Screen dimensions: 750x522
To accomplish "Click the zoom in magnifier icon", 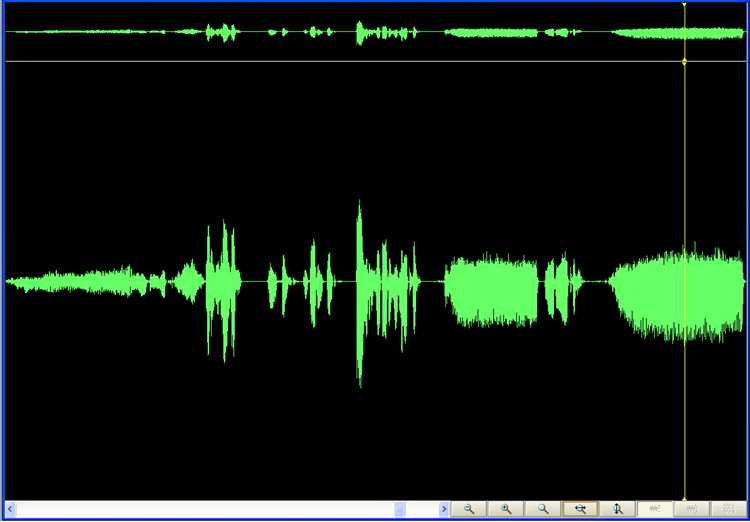I will 506,509.
